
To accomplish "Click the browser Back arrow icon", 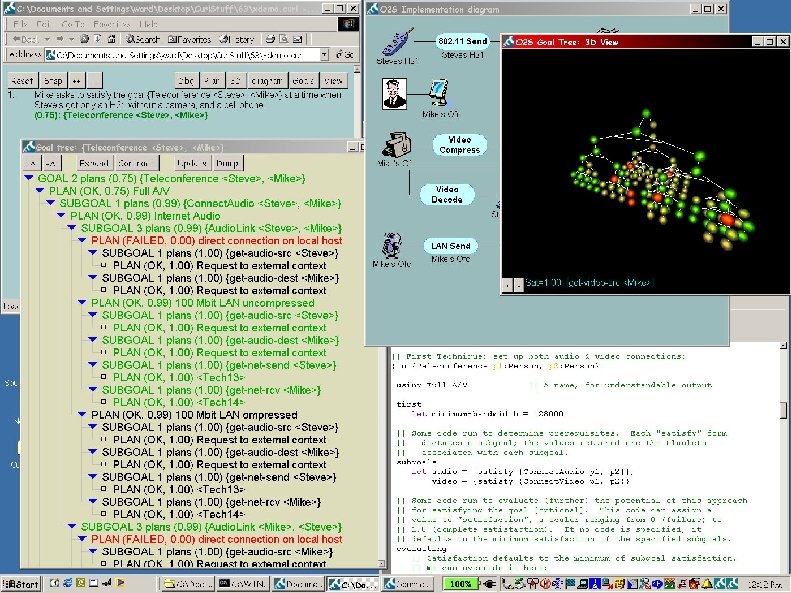I will pos(16,39).
